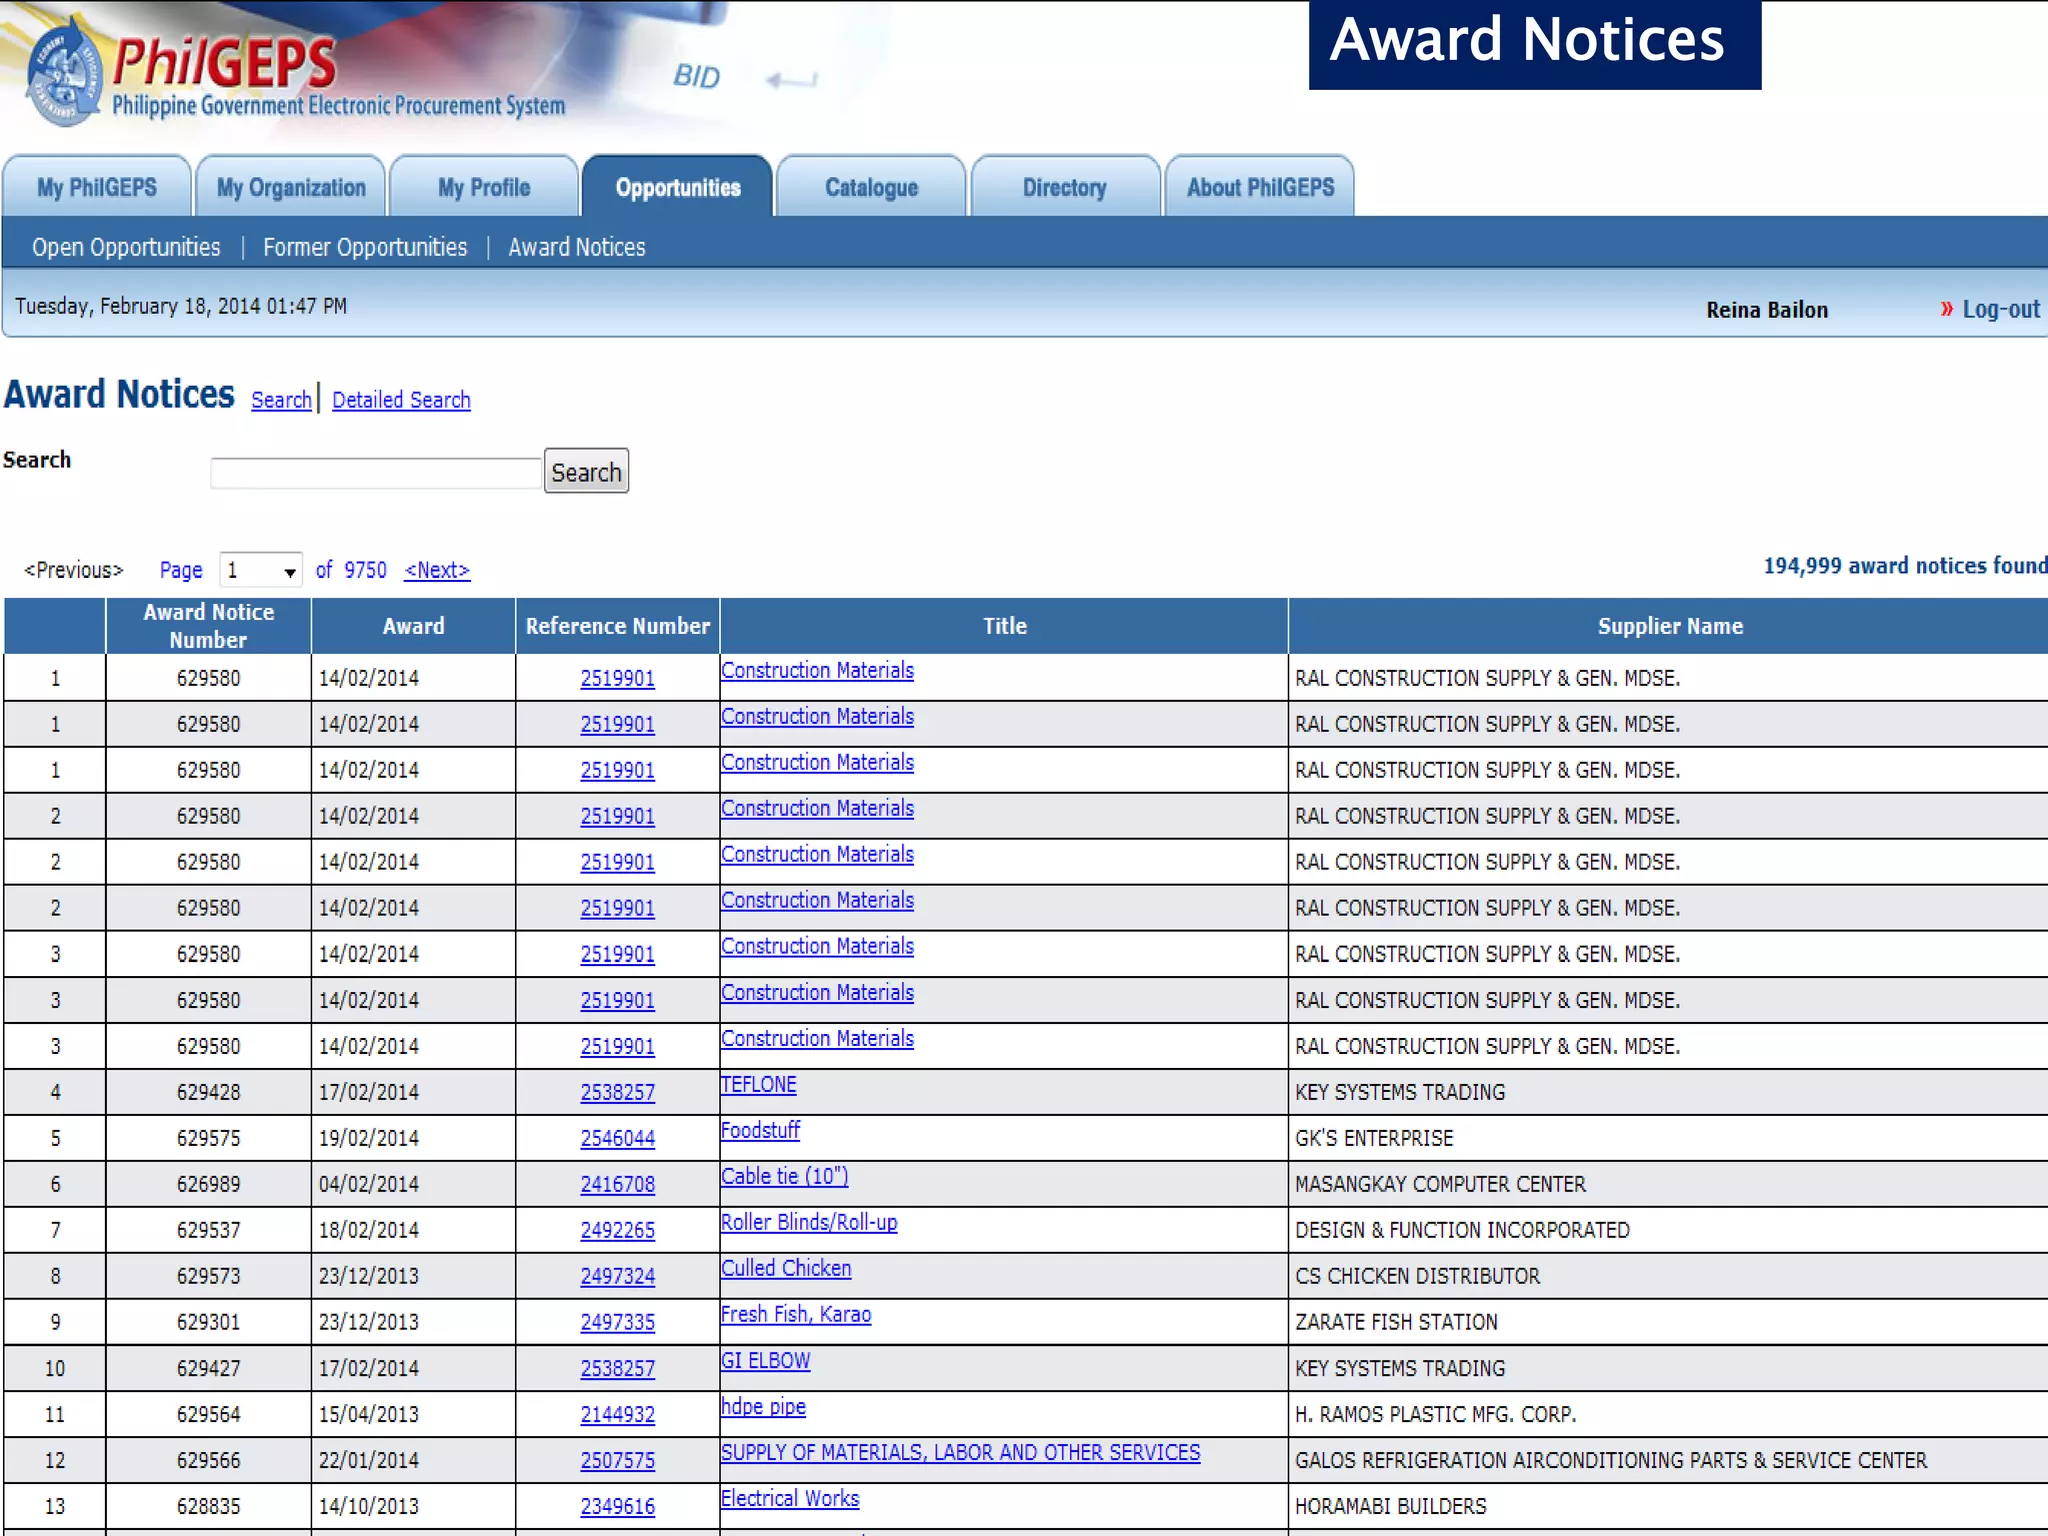Open the page number dropdown
Screen dimensions: 2048x1536
[x=261, y=570]
